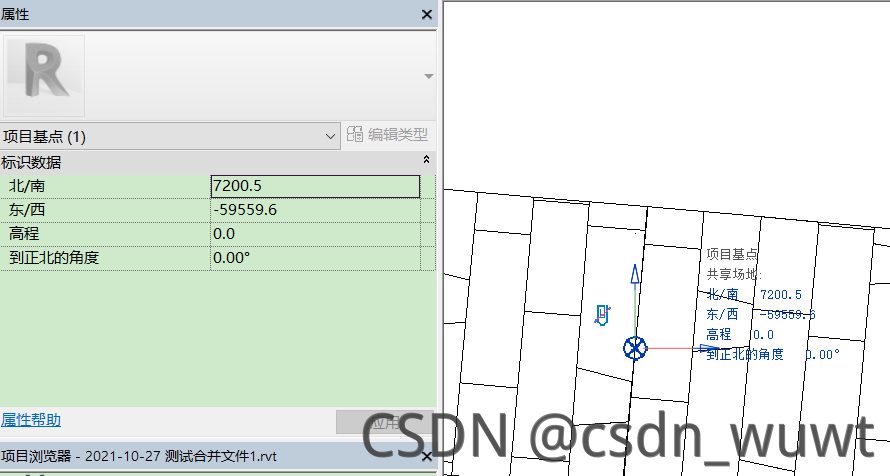Click the 编辑类型 button
This screenshot has width=890, height=476.
(388, 135)
